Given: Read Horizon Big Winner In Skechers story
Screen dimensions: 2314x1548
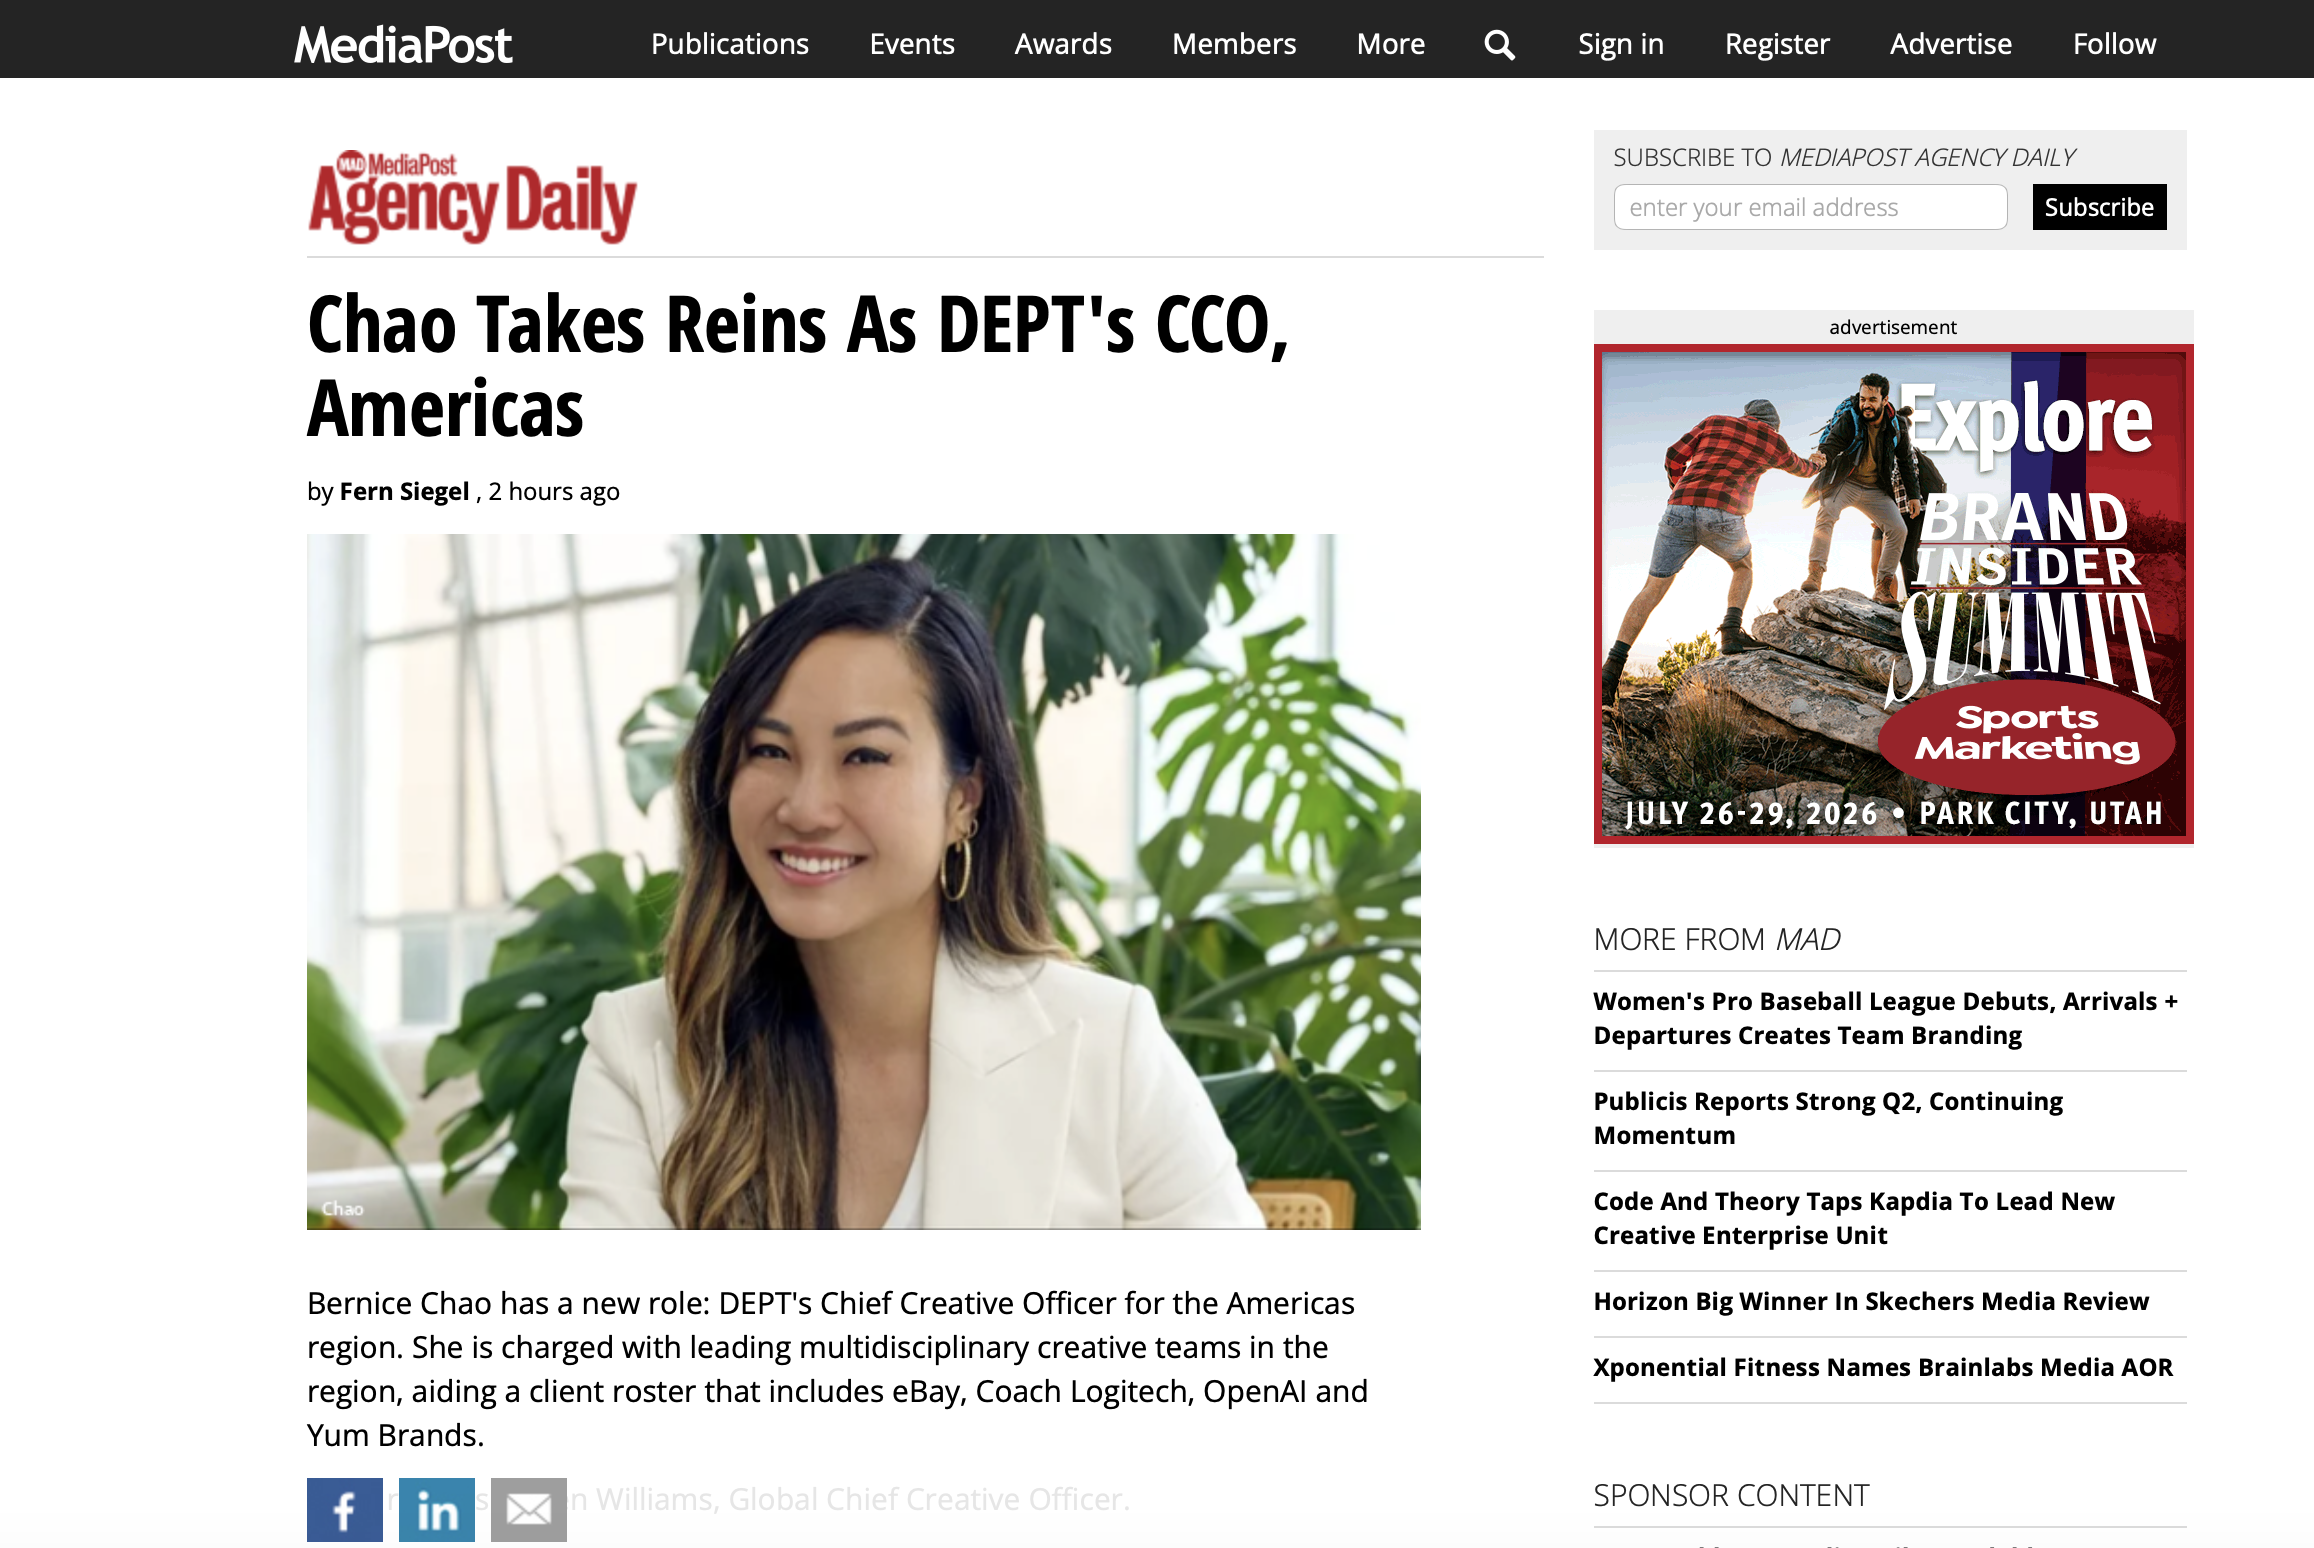Looking at the screenshot, I should coord(1871,1301).
